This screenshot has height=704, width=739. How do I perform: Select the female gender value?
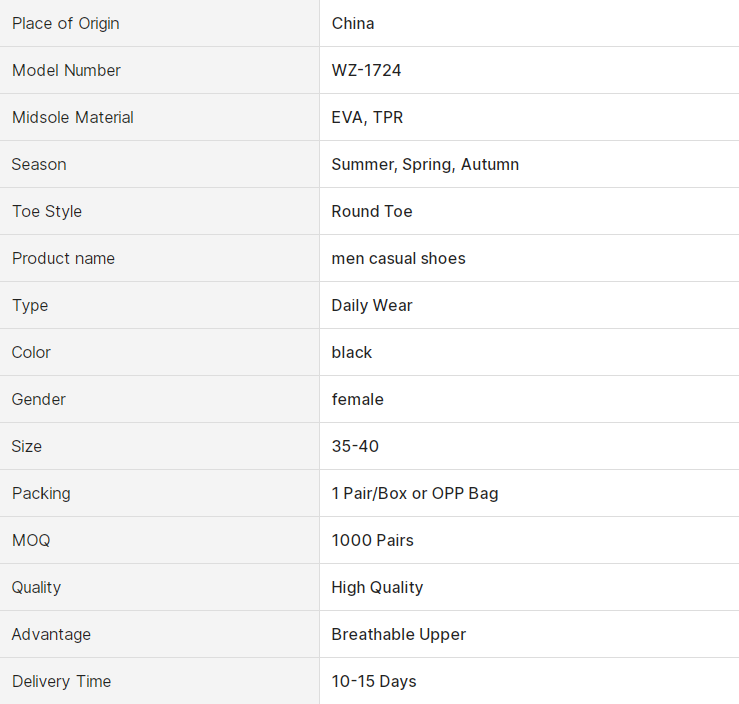coord(357,399)
